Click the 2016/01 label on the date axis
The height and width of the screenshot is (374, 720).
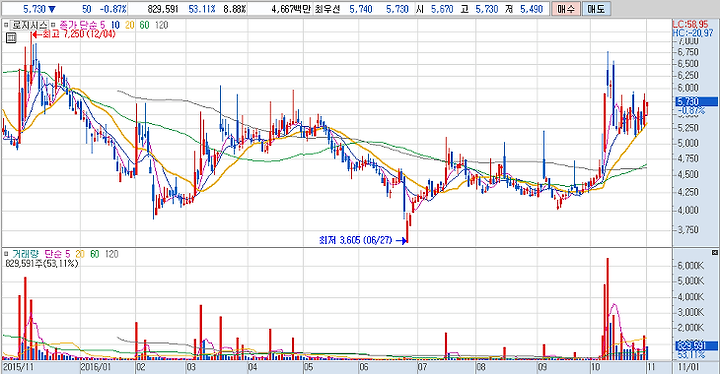[x=96, y=367]
